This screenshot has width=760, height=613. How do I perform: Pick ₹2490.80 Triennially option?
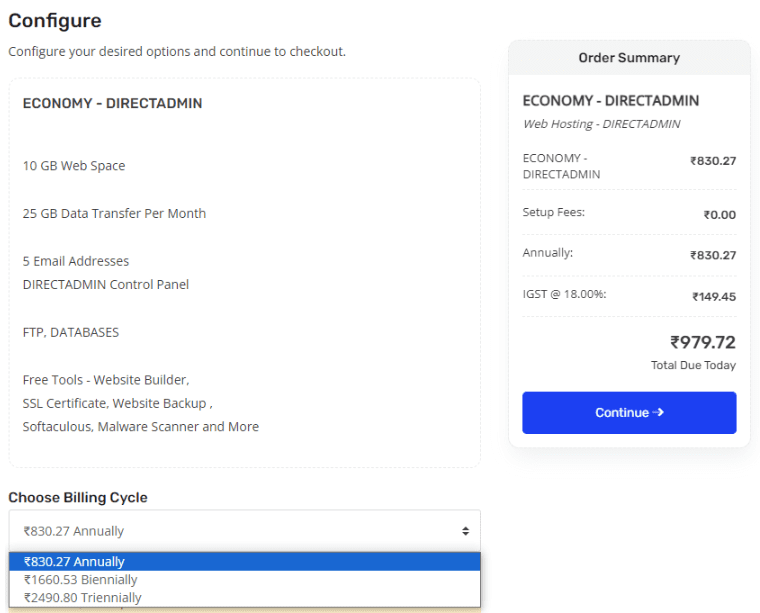tap(244, 597)
